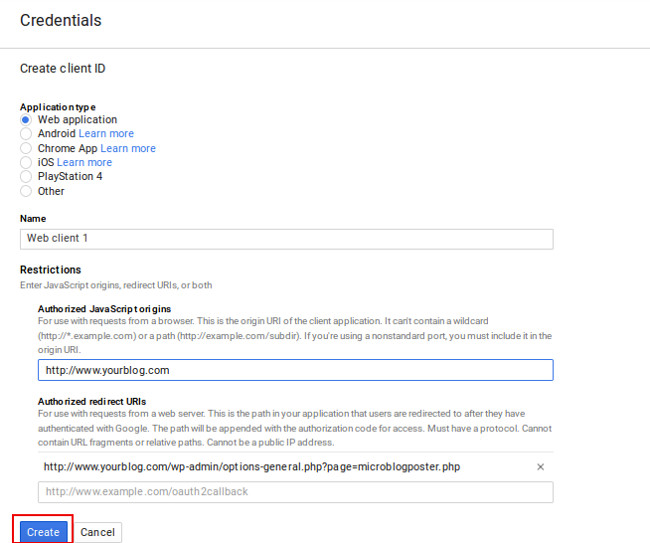
Task: Select the Web application radio button
Action: (x=26, y=120)
